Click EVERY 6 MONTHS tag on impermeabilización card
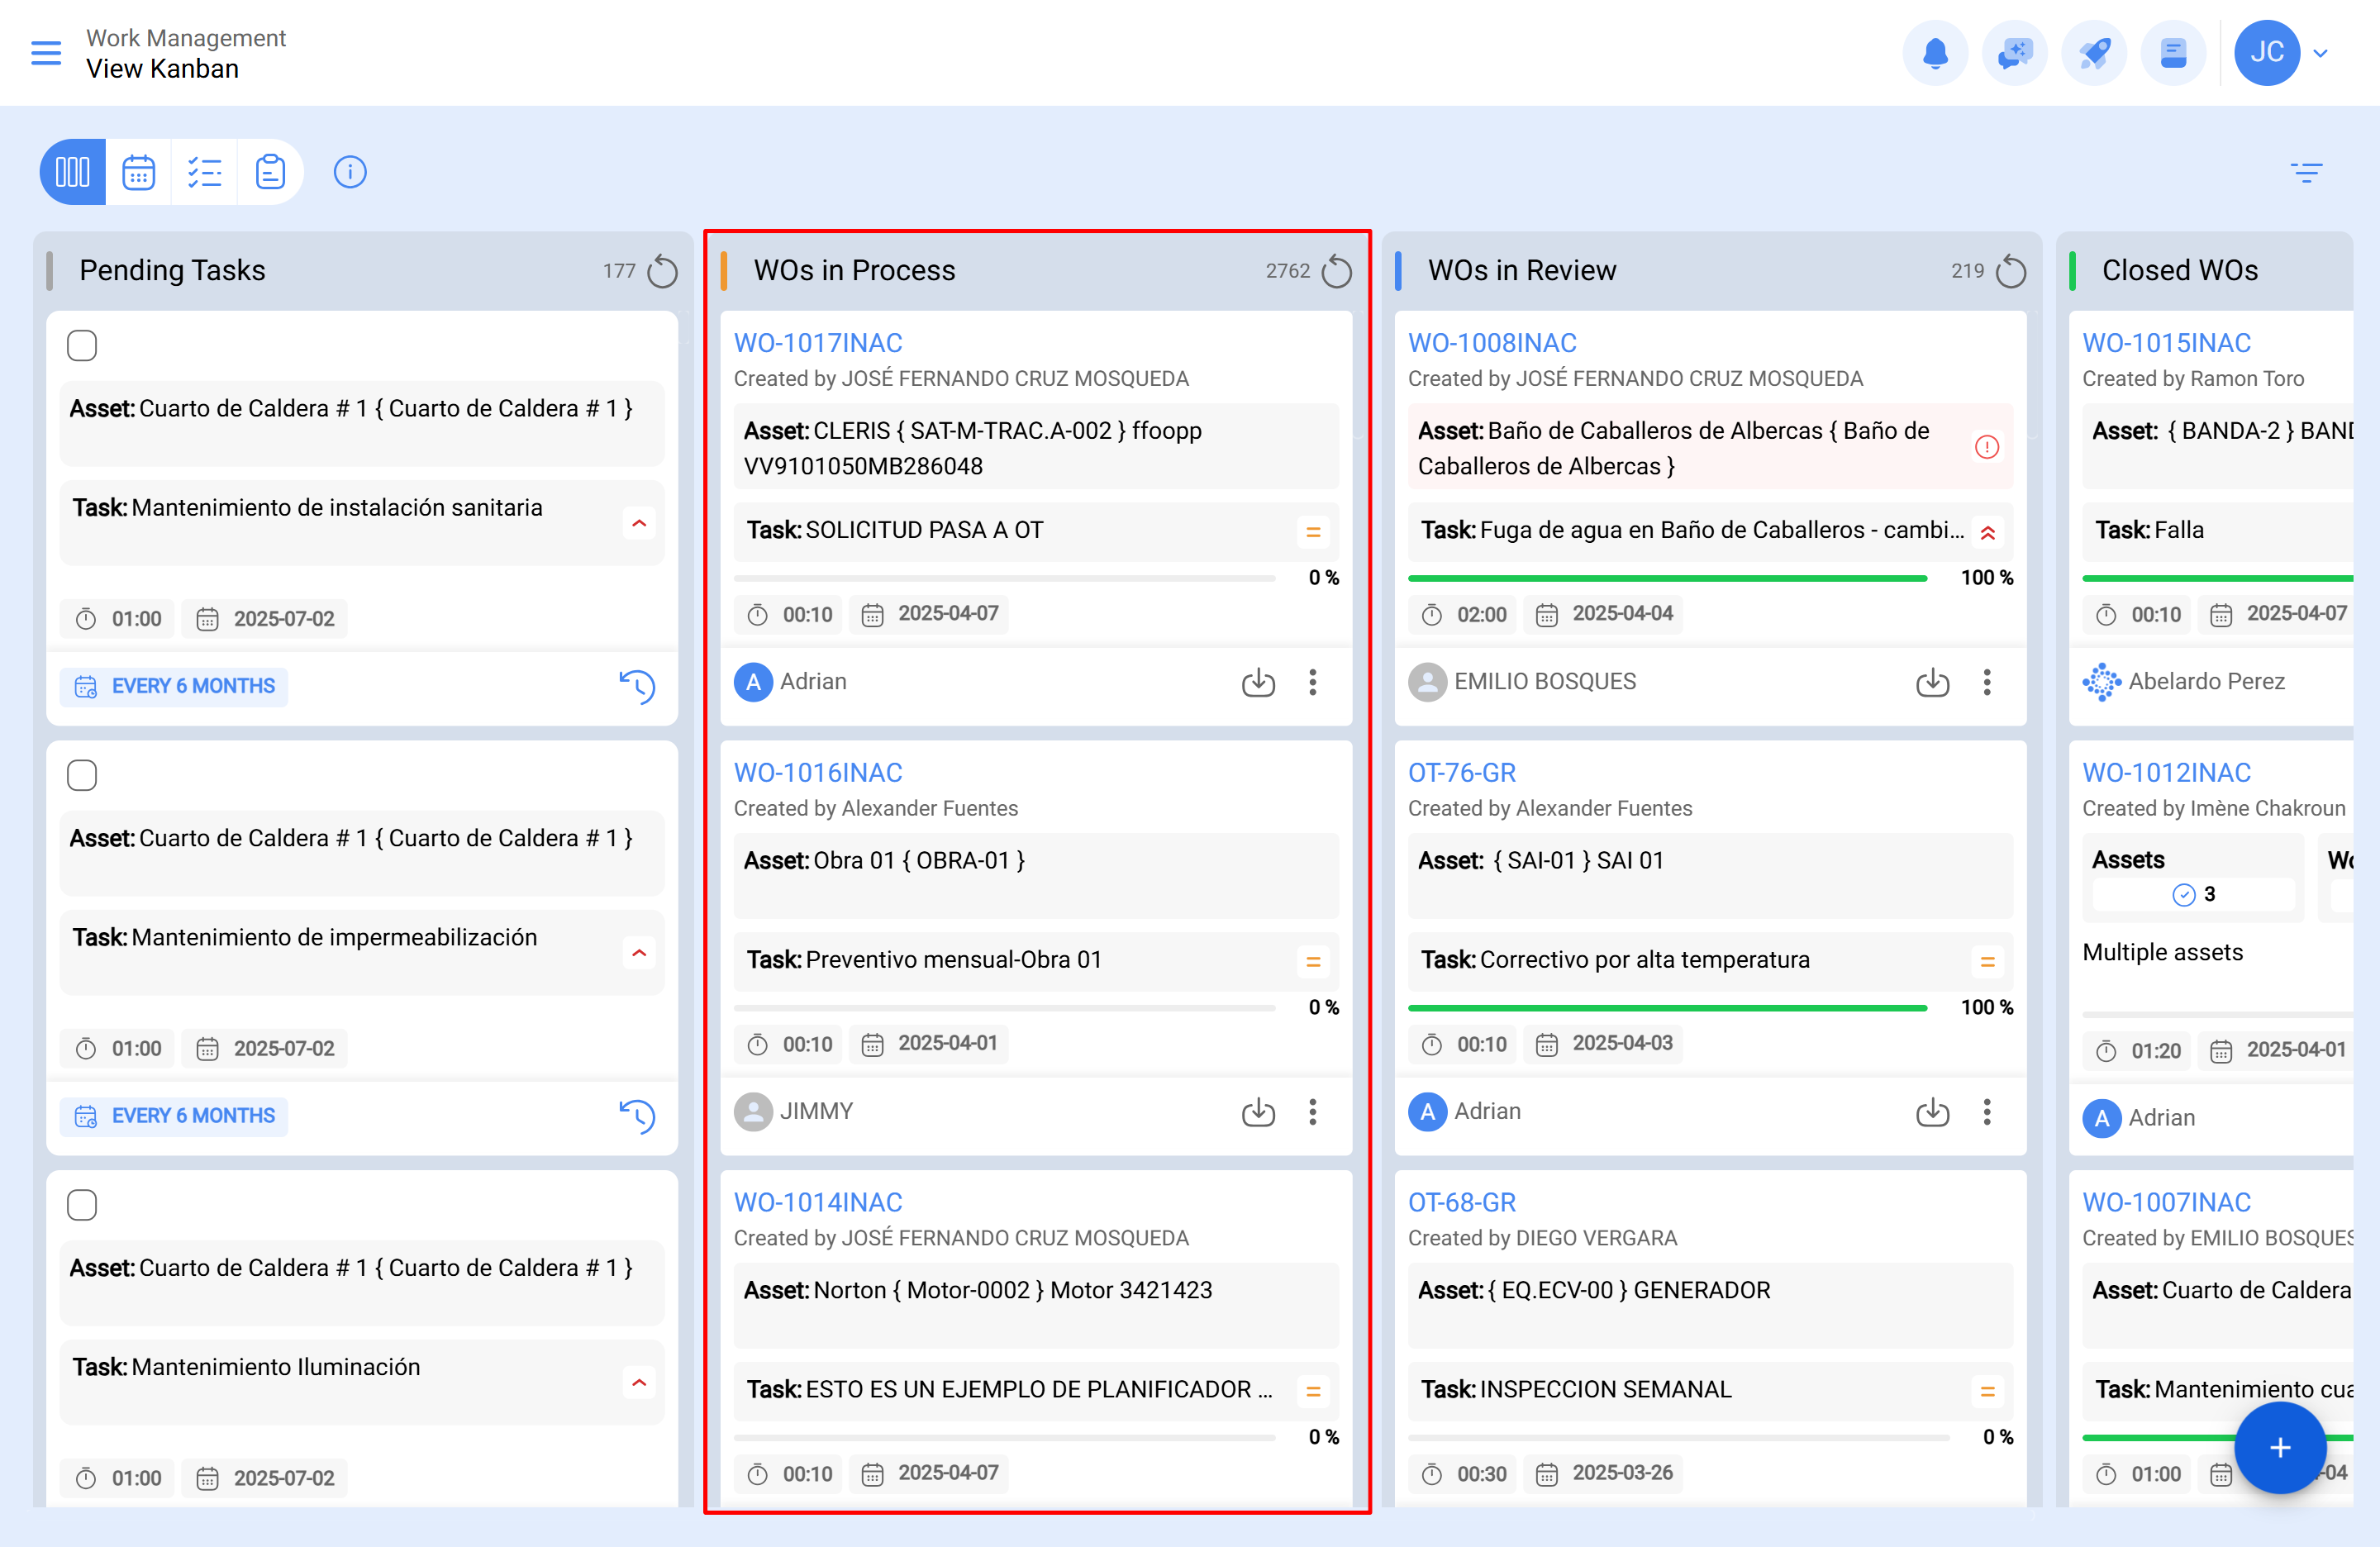The height and width of the screenshot is (1547, 2380). pyautogui.click(x=174, y=1116)
